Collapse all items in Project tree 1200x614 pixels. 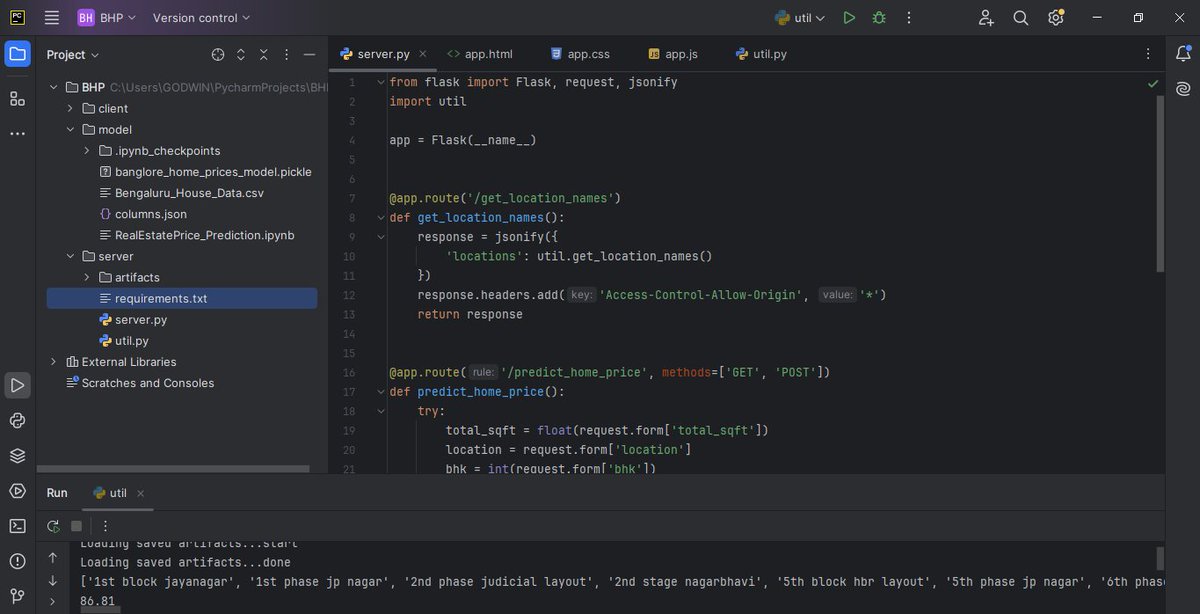pos(264,55)
